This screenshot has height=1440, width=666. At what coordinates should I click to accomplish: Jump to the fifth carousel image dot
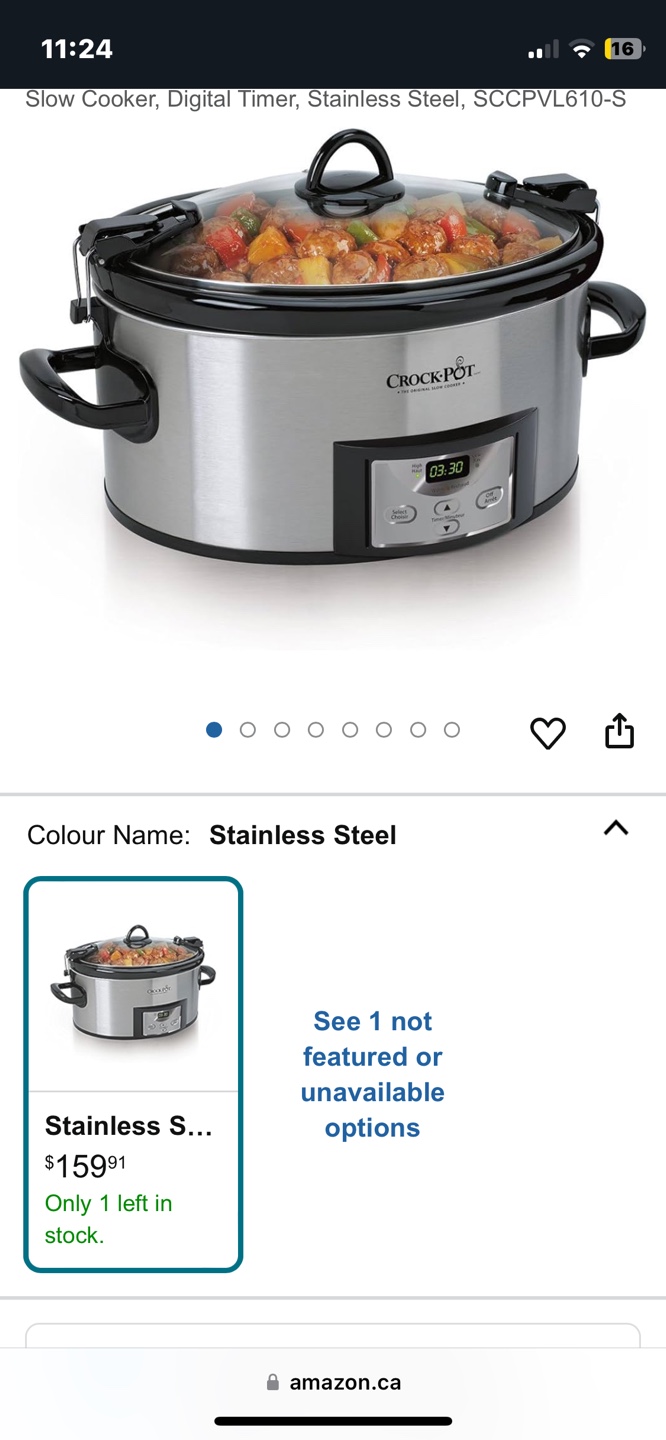pos(350,730)
